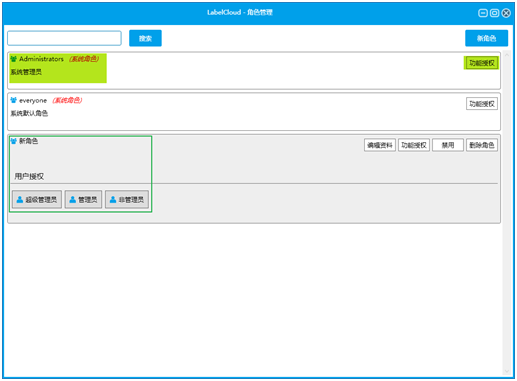Create a role with the 新角色 button
Screen dimensions: 517x381
pyautogui.click(x=486, y=38)
